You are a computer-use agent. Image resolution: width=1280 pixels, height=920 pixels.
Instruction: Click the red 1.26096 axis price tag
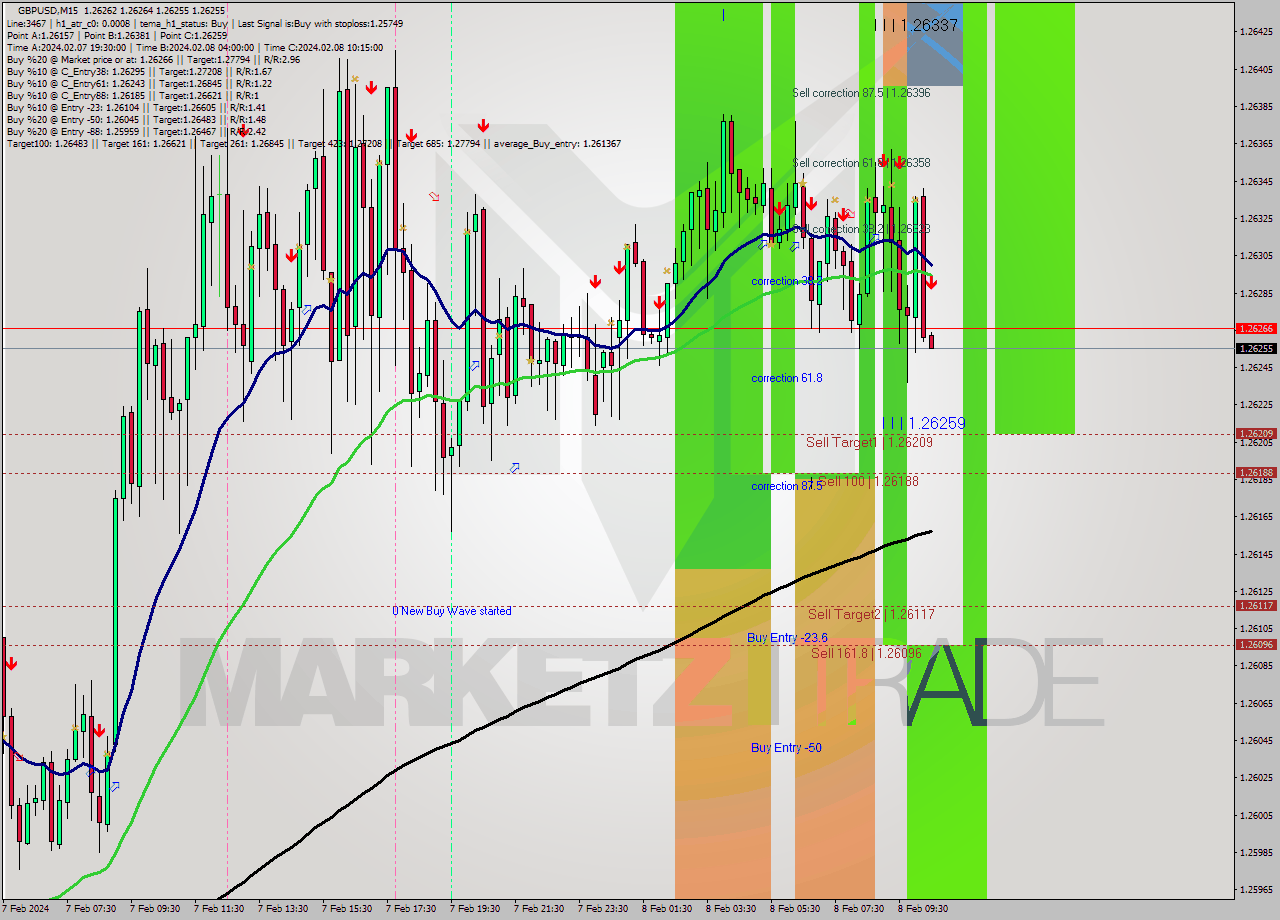(x=1255, y=645)
